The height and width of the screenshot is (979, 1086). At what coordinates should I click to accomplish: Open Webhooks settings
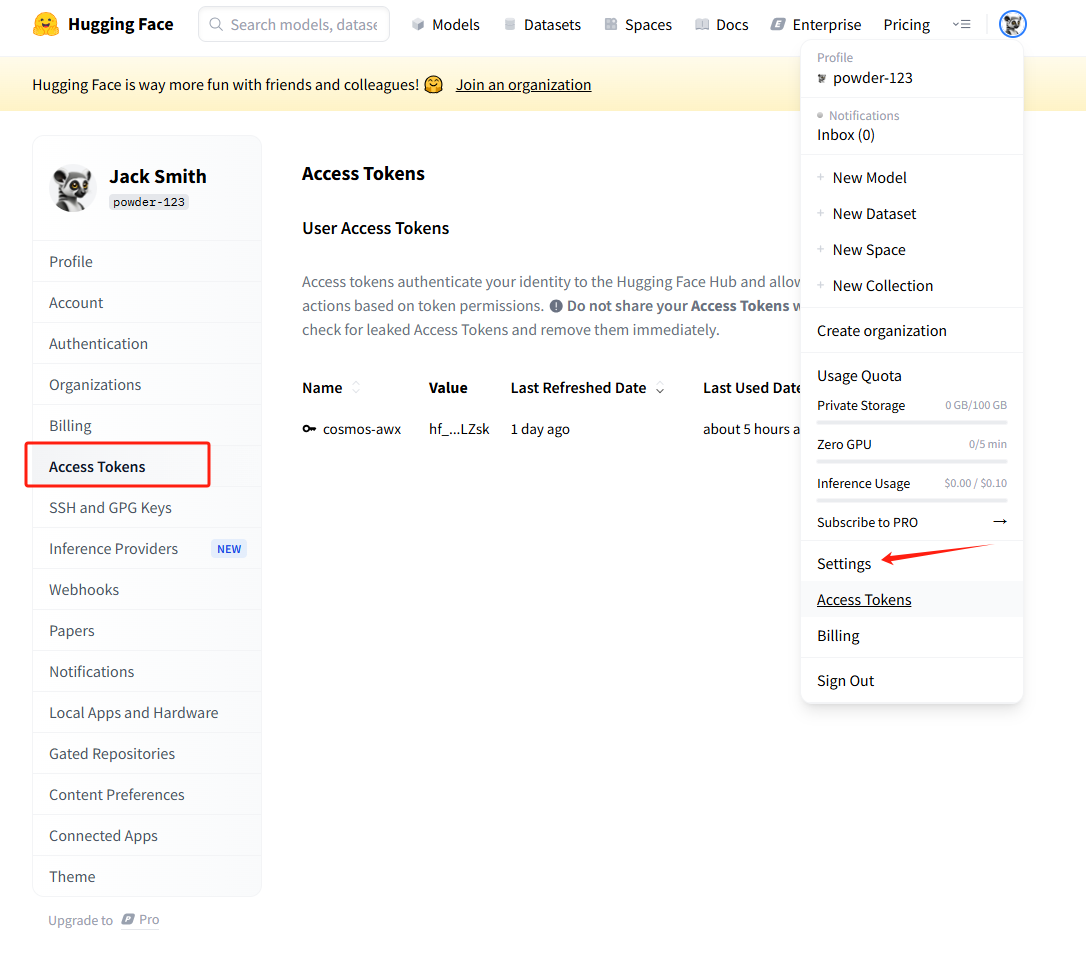(147, 589)
